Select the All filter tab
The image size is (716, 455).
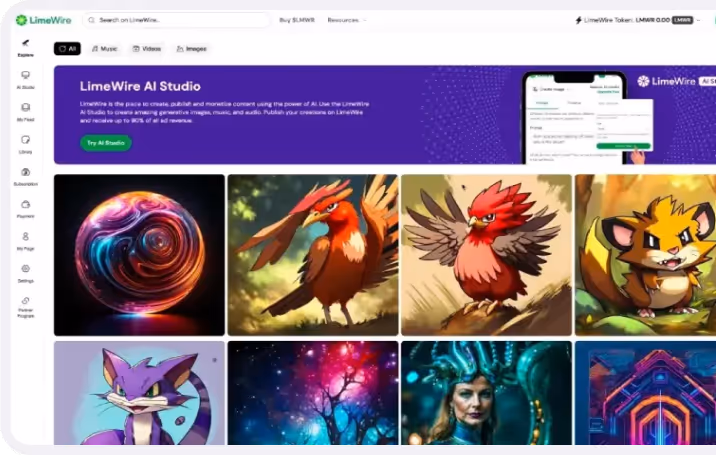click(67, 49)
